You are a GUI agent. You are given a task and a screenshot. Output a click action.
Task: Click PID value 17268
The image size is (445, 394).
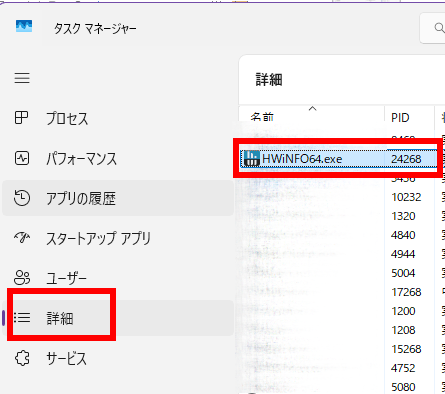(x=406, y=292)
